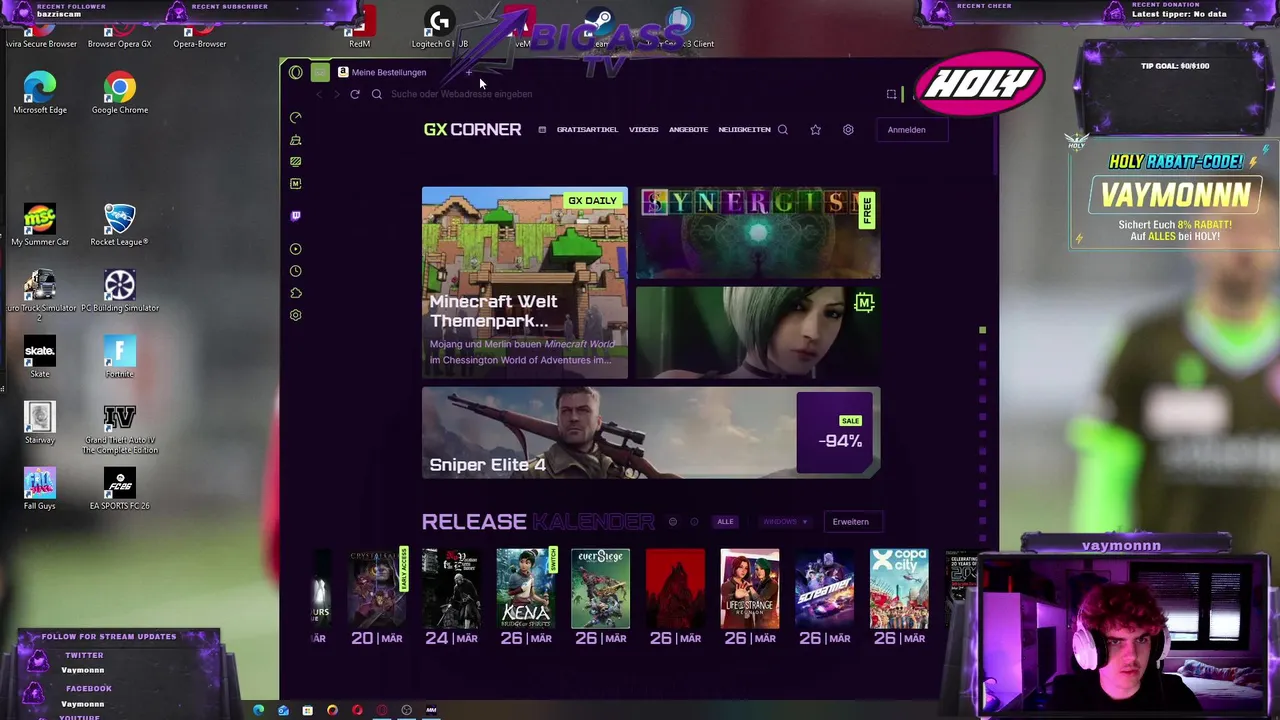Select the Microsoft Edge desktop icon
This screenshot has height=720, width=1280.
click(x=40, y=93)
